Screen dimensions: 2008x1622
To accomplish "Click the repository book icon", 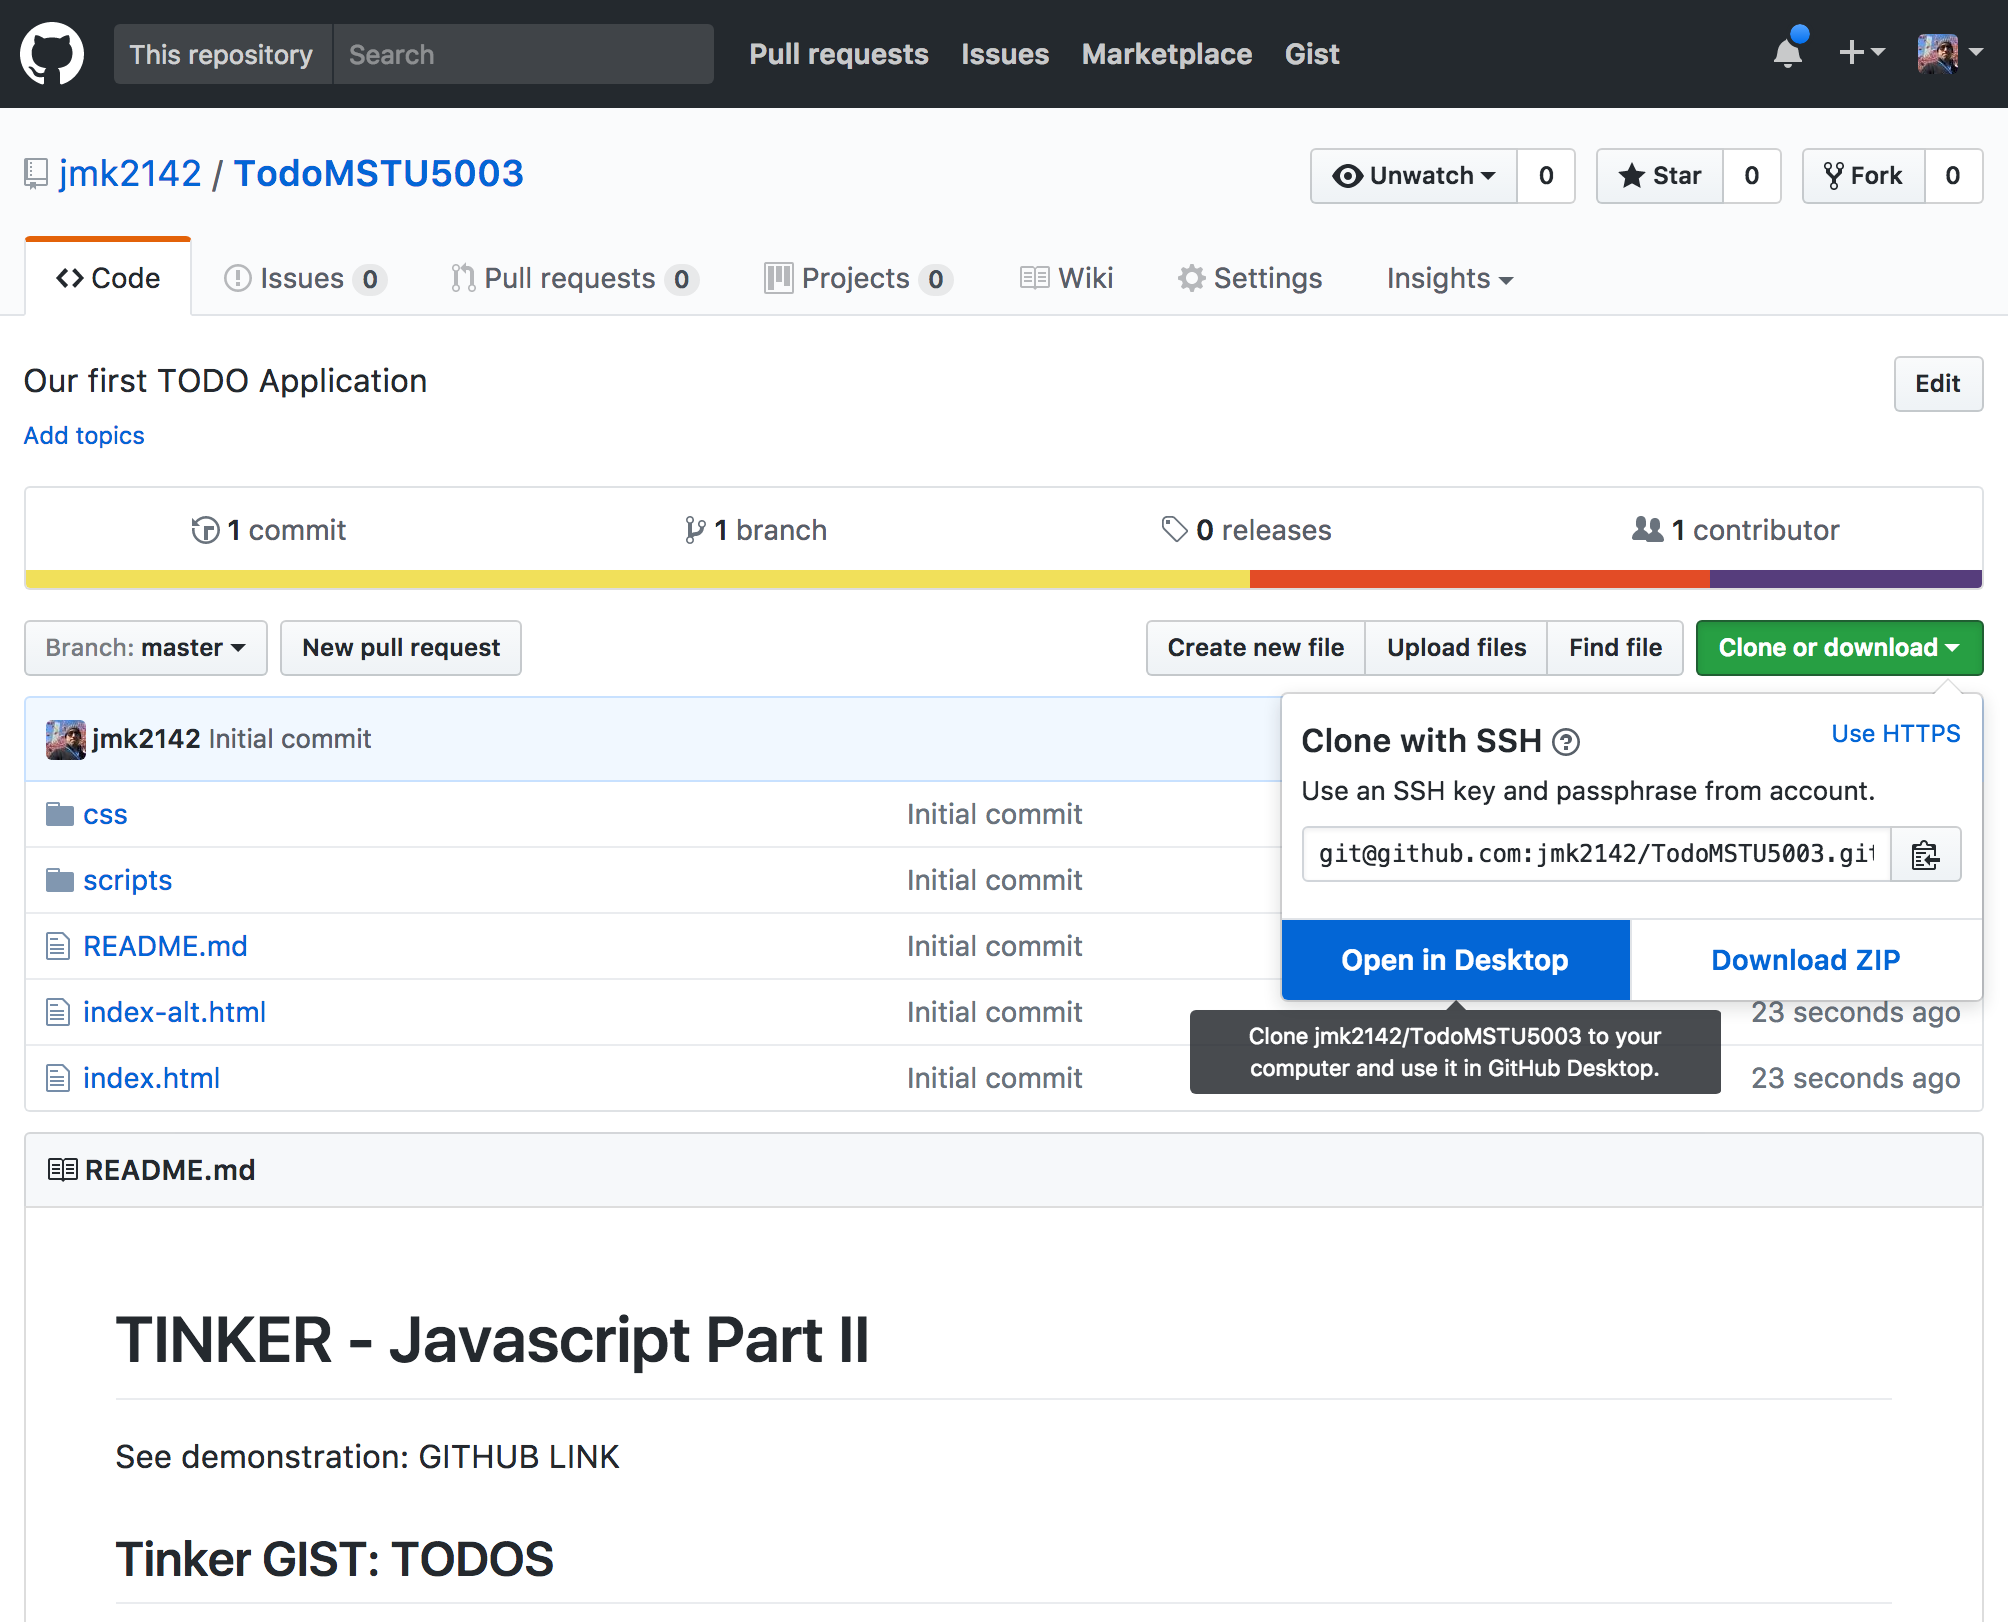I will pyautogui.click(x=36, y=174).
